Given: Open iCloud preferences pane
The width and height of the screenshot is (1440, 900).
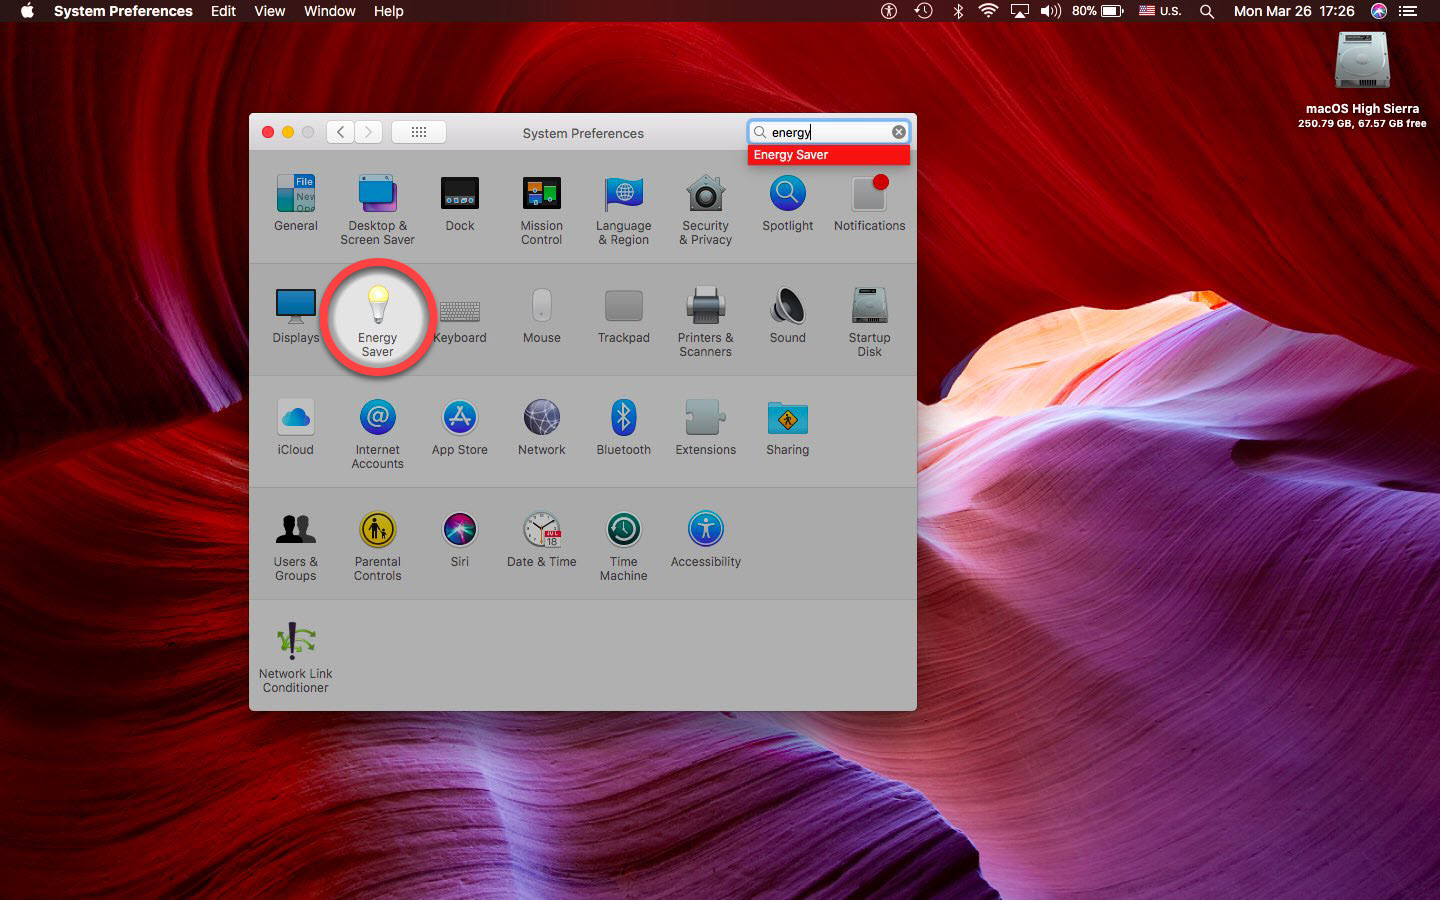Looking at the screenshot, I should point(296,427).
